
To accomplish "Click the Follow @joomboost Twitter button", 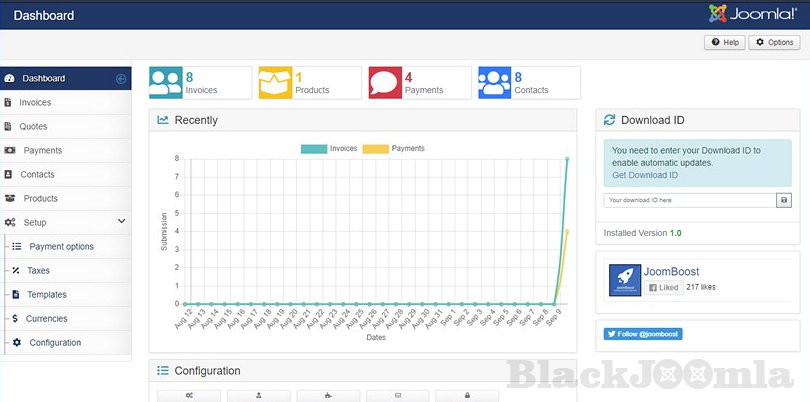I will point(643,334).
